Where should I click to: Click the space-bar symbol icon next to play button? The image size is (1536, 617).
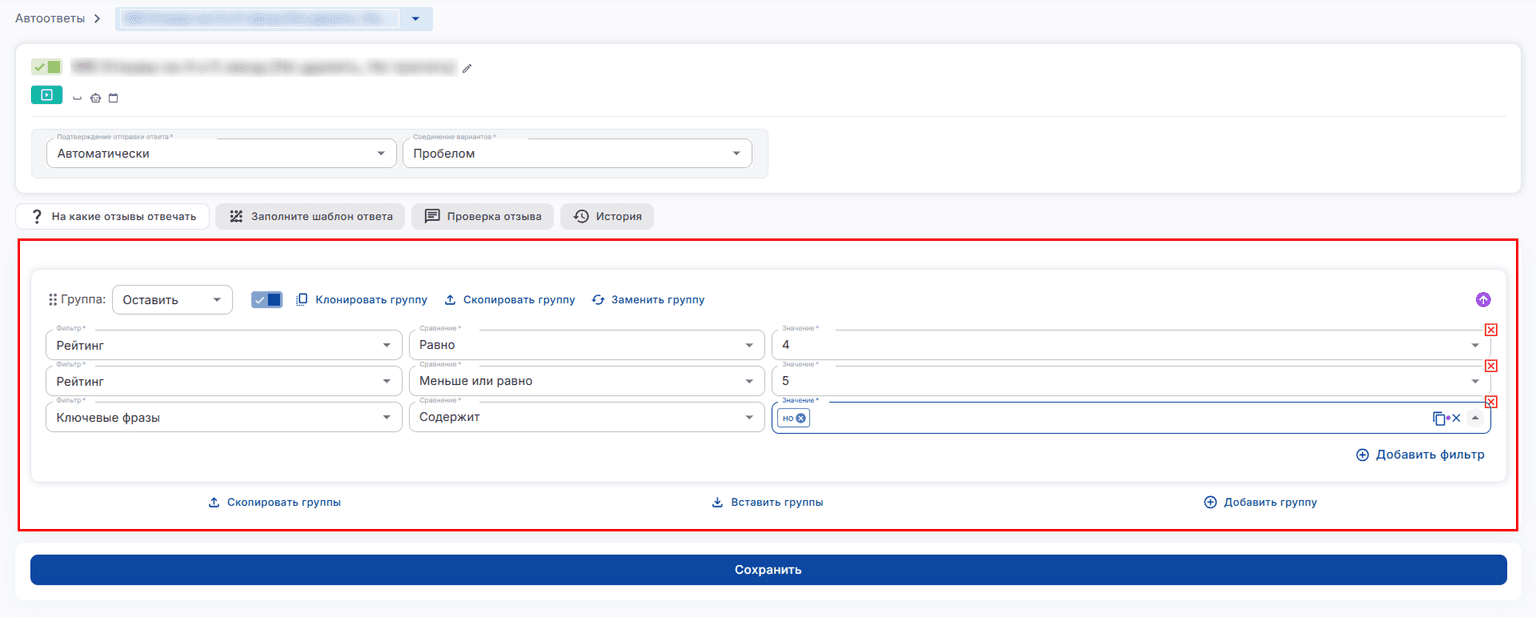(78, 99)
